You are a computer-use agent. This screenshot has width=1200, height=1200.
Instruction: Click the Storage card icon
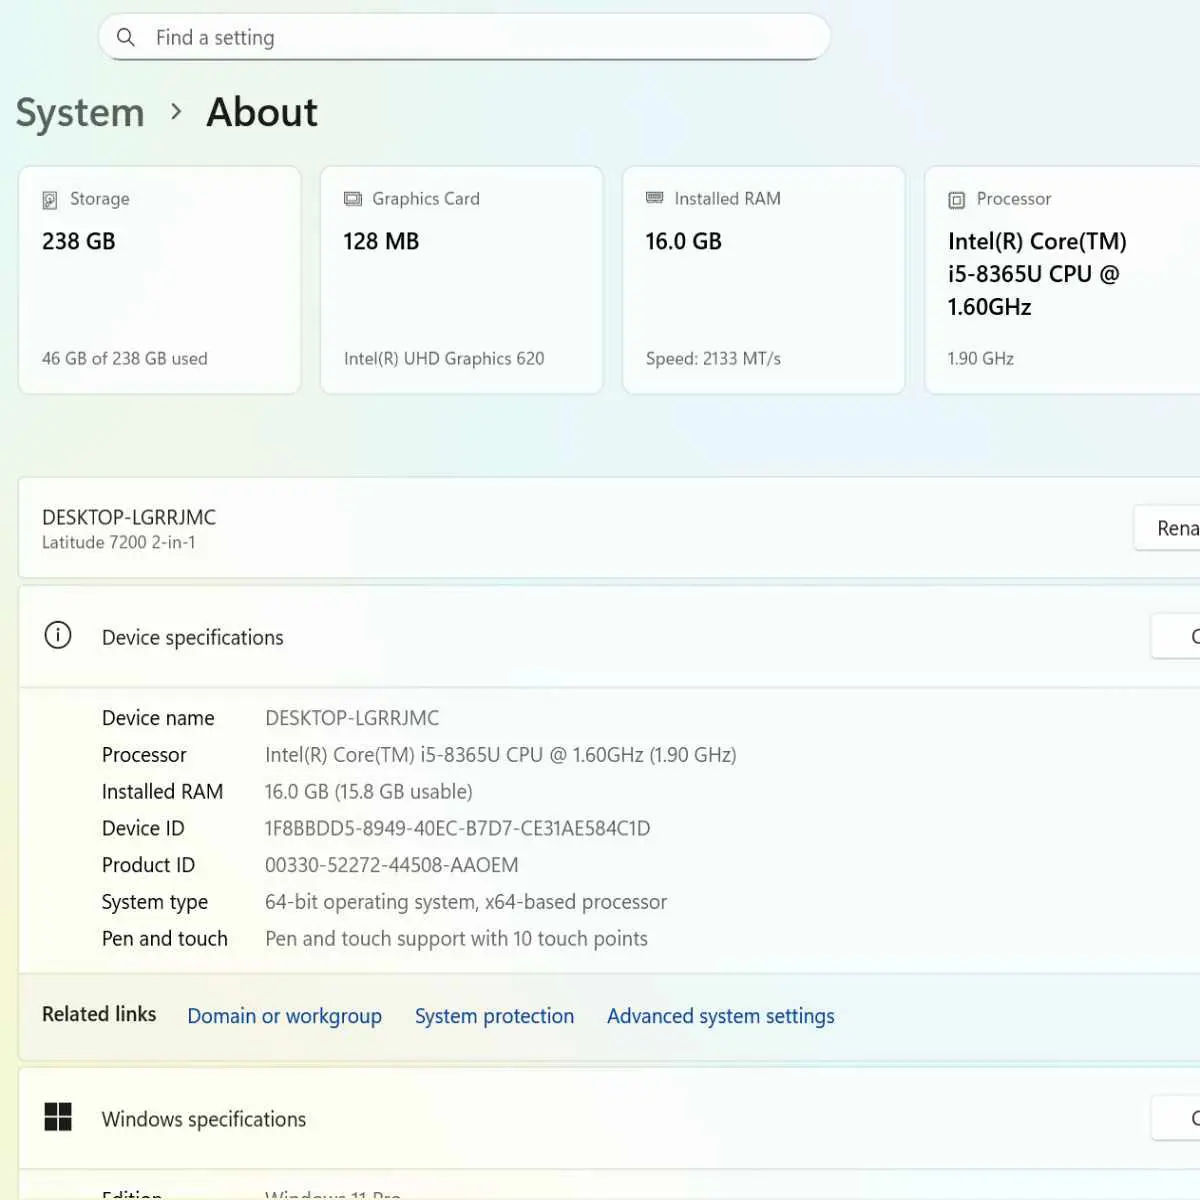click(50, 200)
